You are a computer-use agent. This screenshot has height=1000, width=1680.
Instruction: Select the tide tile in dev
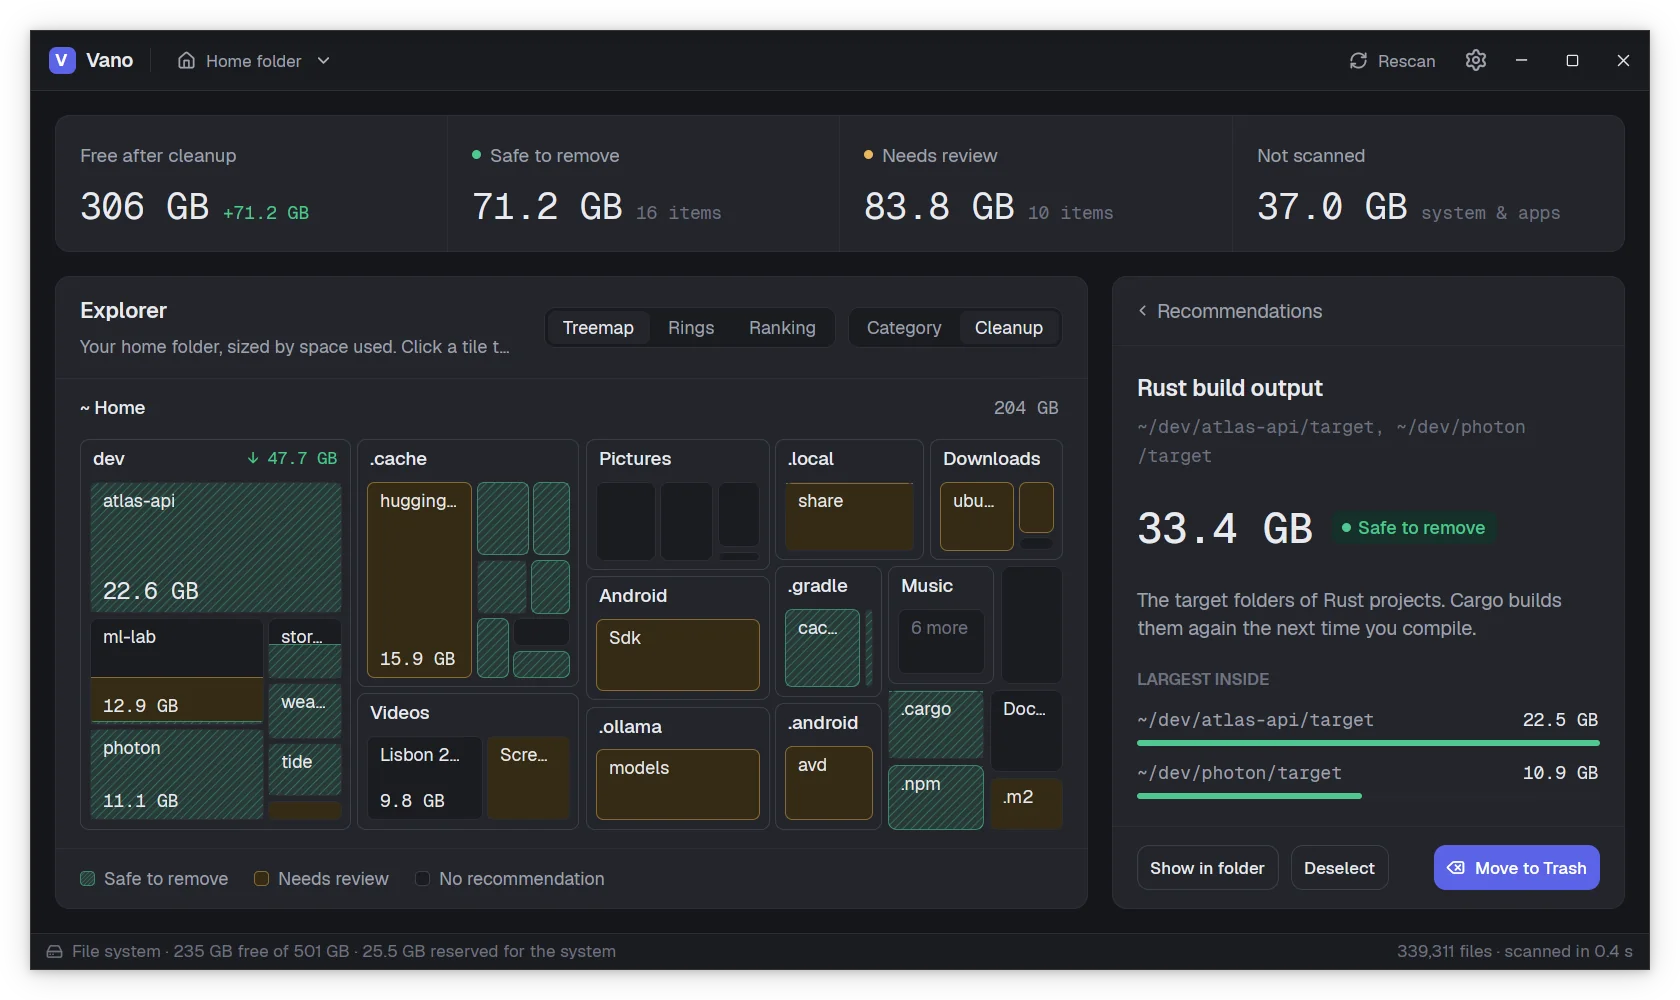tap(305, 769)
